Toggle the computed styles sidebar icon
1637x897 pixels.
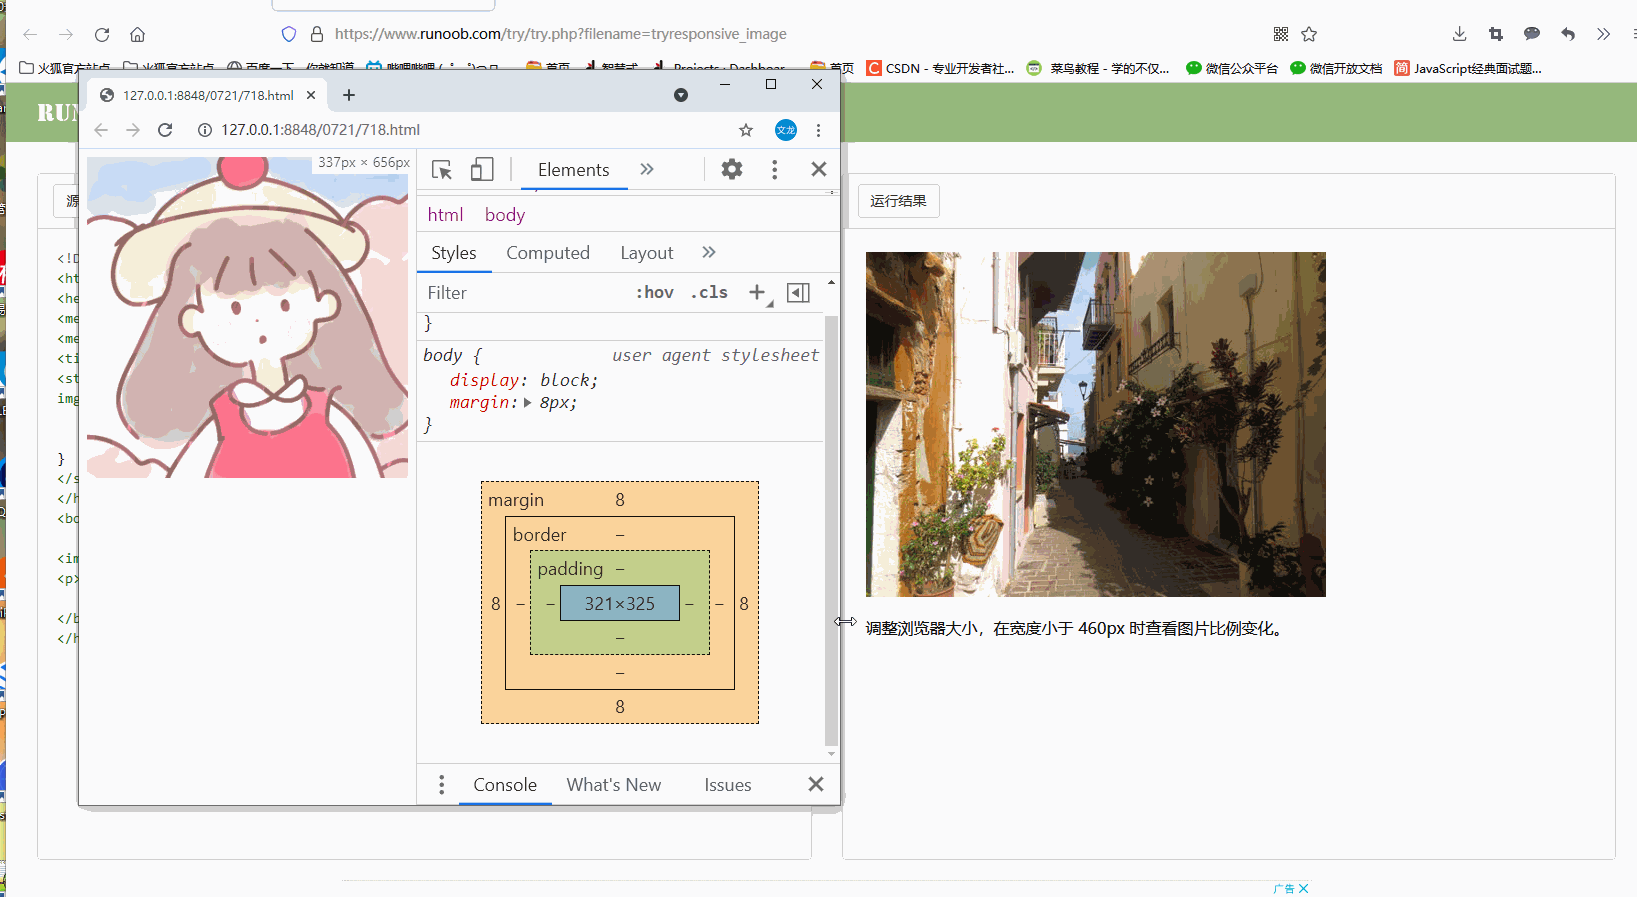point(798,293)
